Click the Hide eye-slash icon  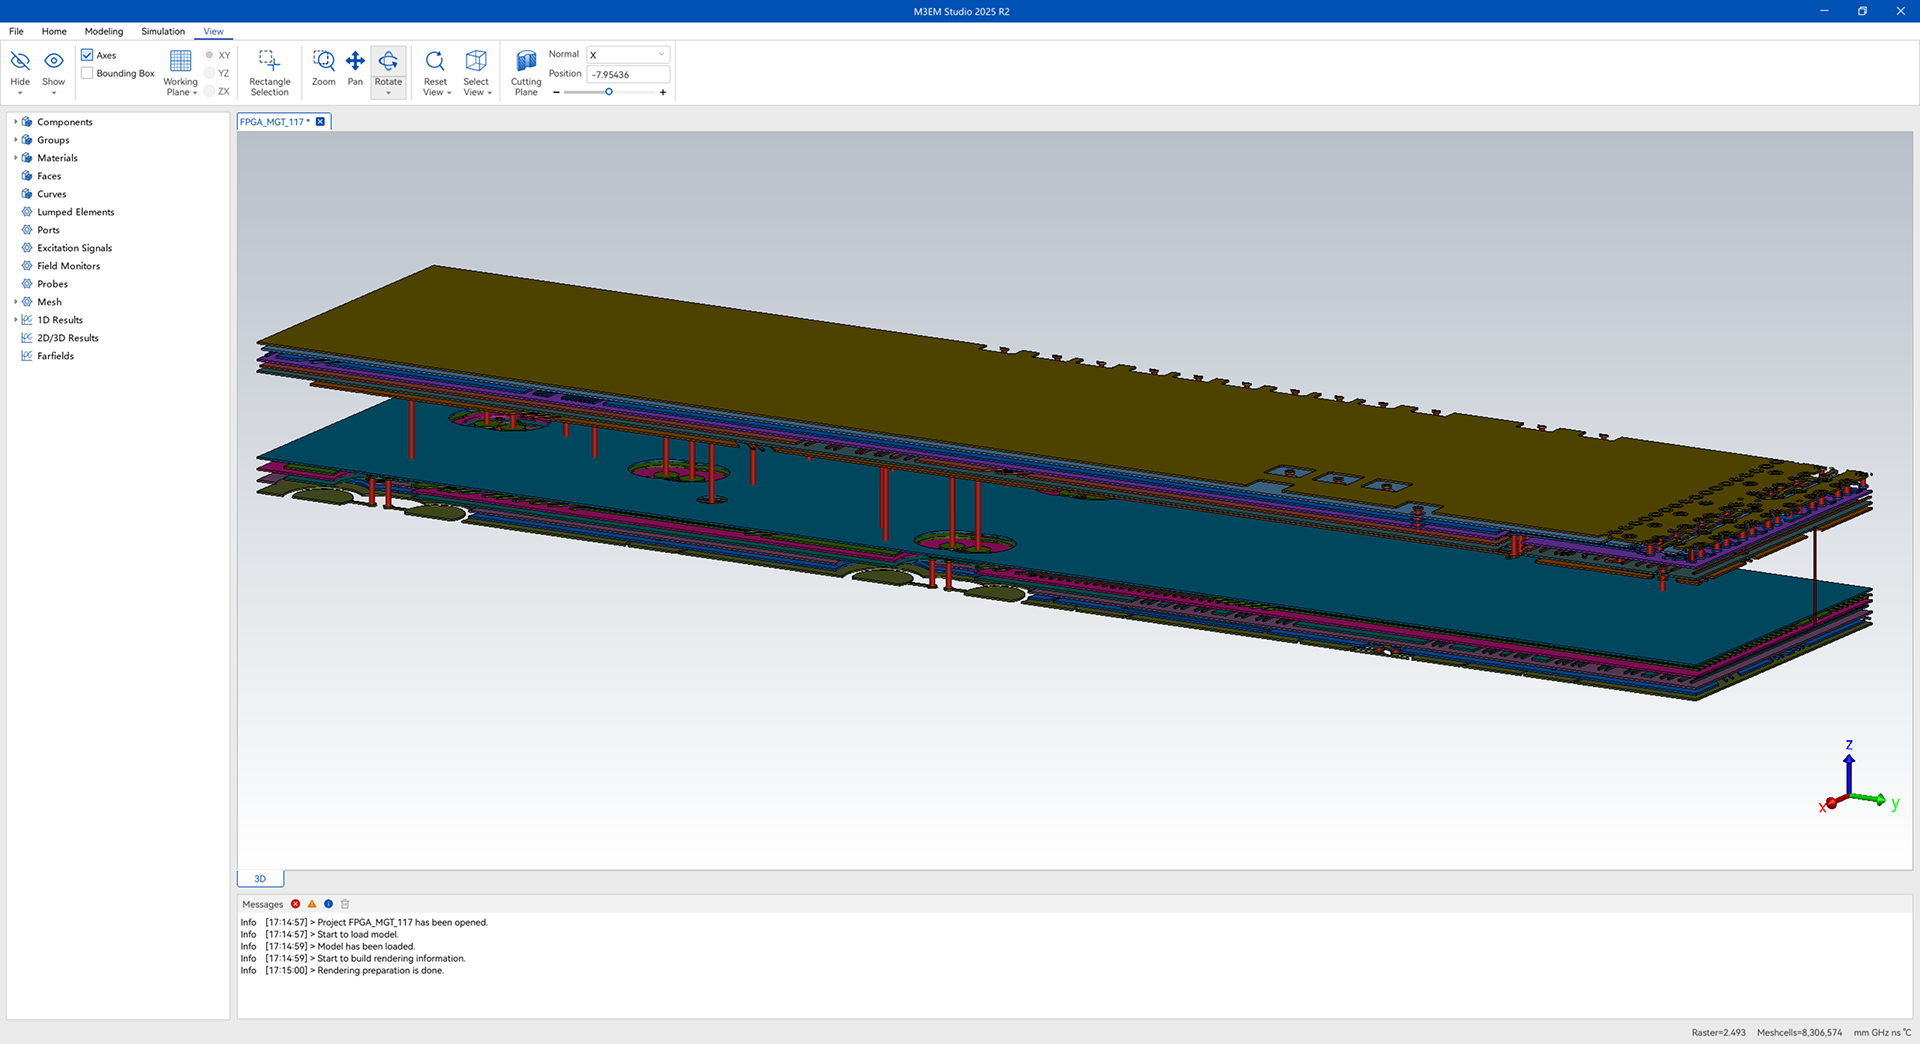(20, 62)
